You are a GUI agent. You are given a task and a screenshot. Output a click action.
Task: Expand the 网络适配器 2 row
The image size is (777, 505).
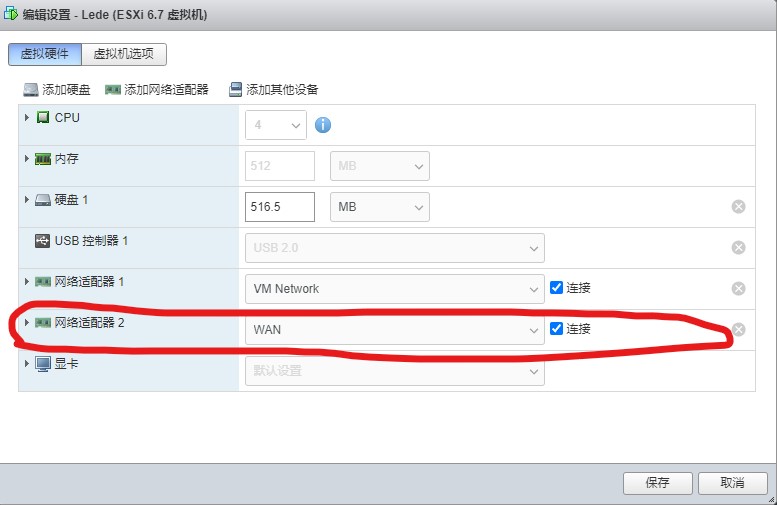(27, 323)
